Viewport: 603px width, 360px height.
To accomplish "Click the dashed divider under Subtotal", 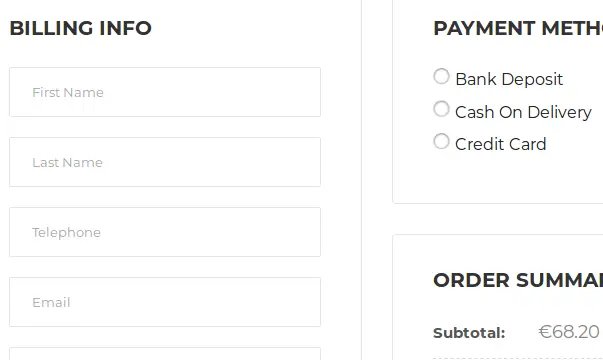I will [x=518, y=358].
